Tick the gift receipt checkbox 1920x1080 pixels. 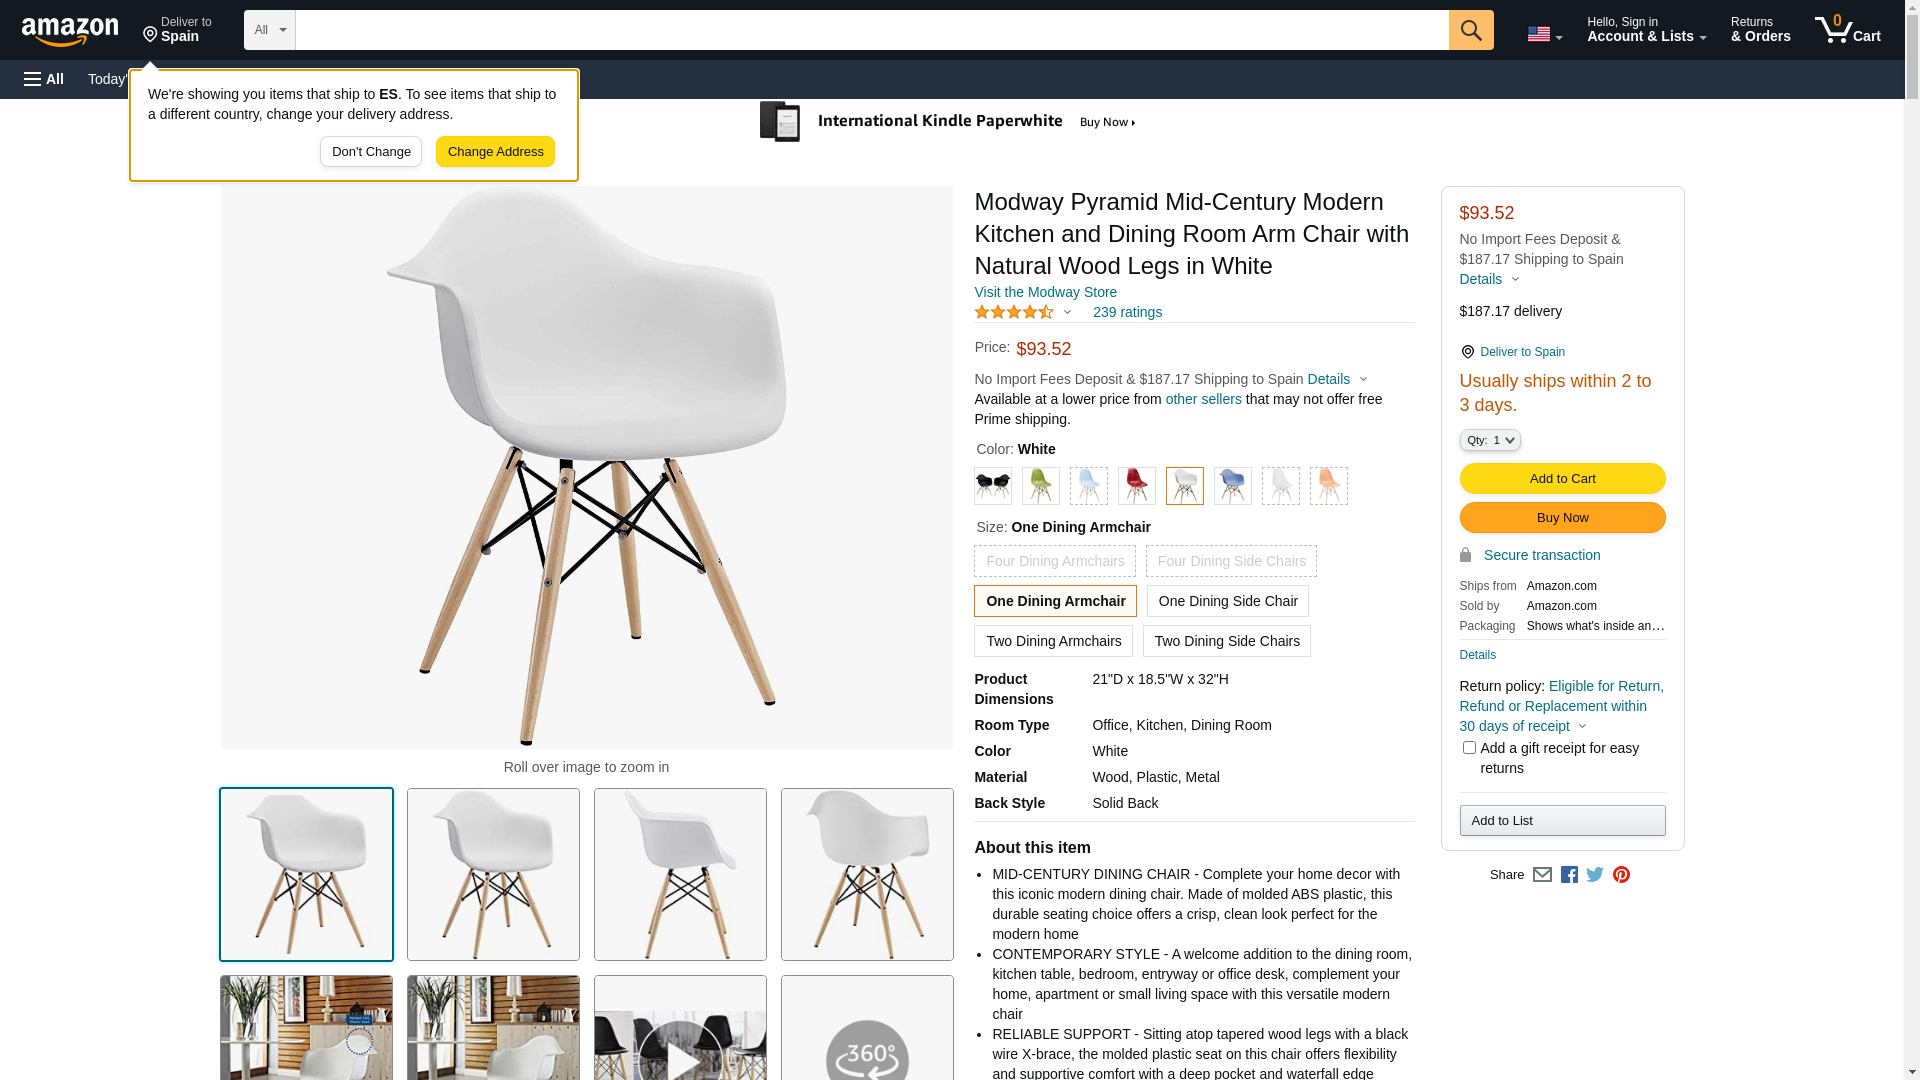pyautogui.click(x=1468, y=748)
